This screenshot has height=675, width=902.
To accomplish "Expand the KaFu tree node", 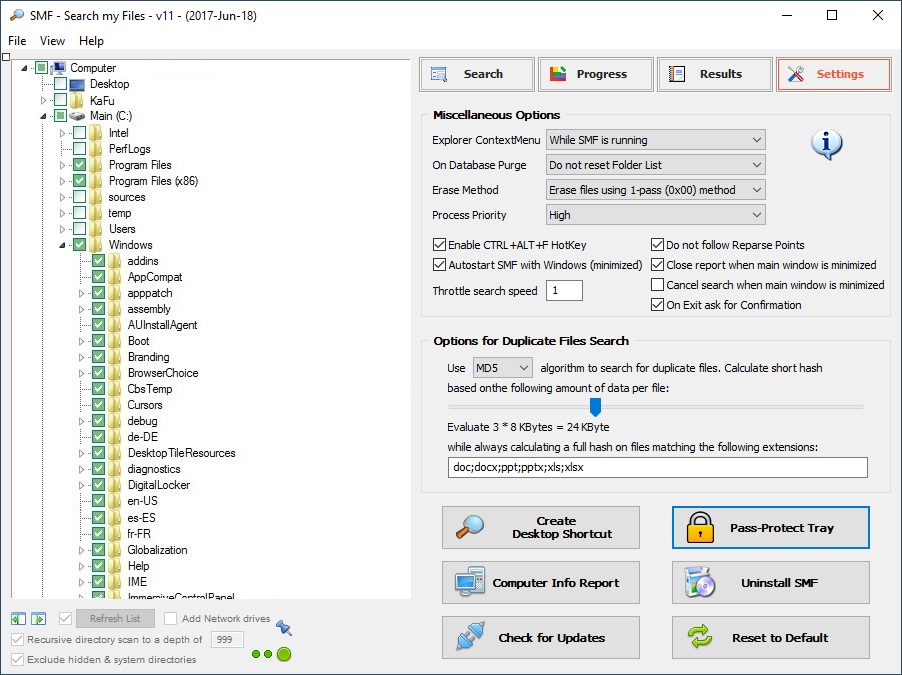I will [43, 100].
